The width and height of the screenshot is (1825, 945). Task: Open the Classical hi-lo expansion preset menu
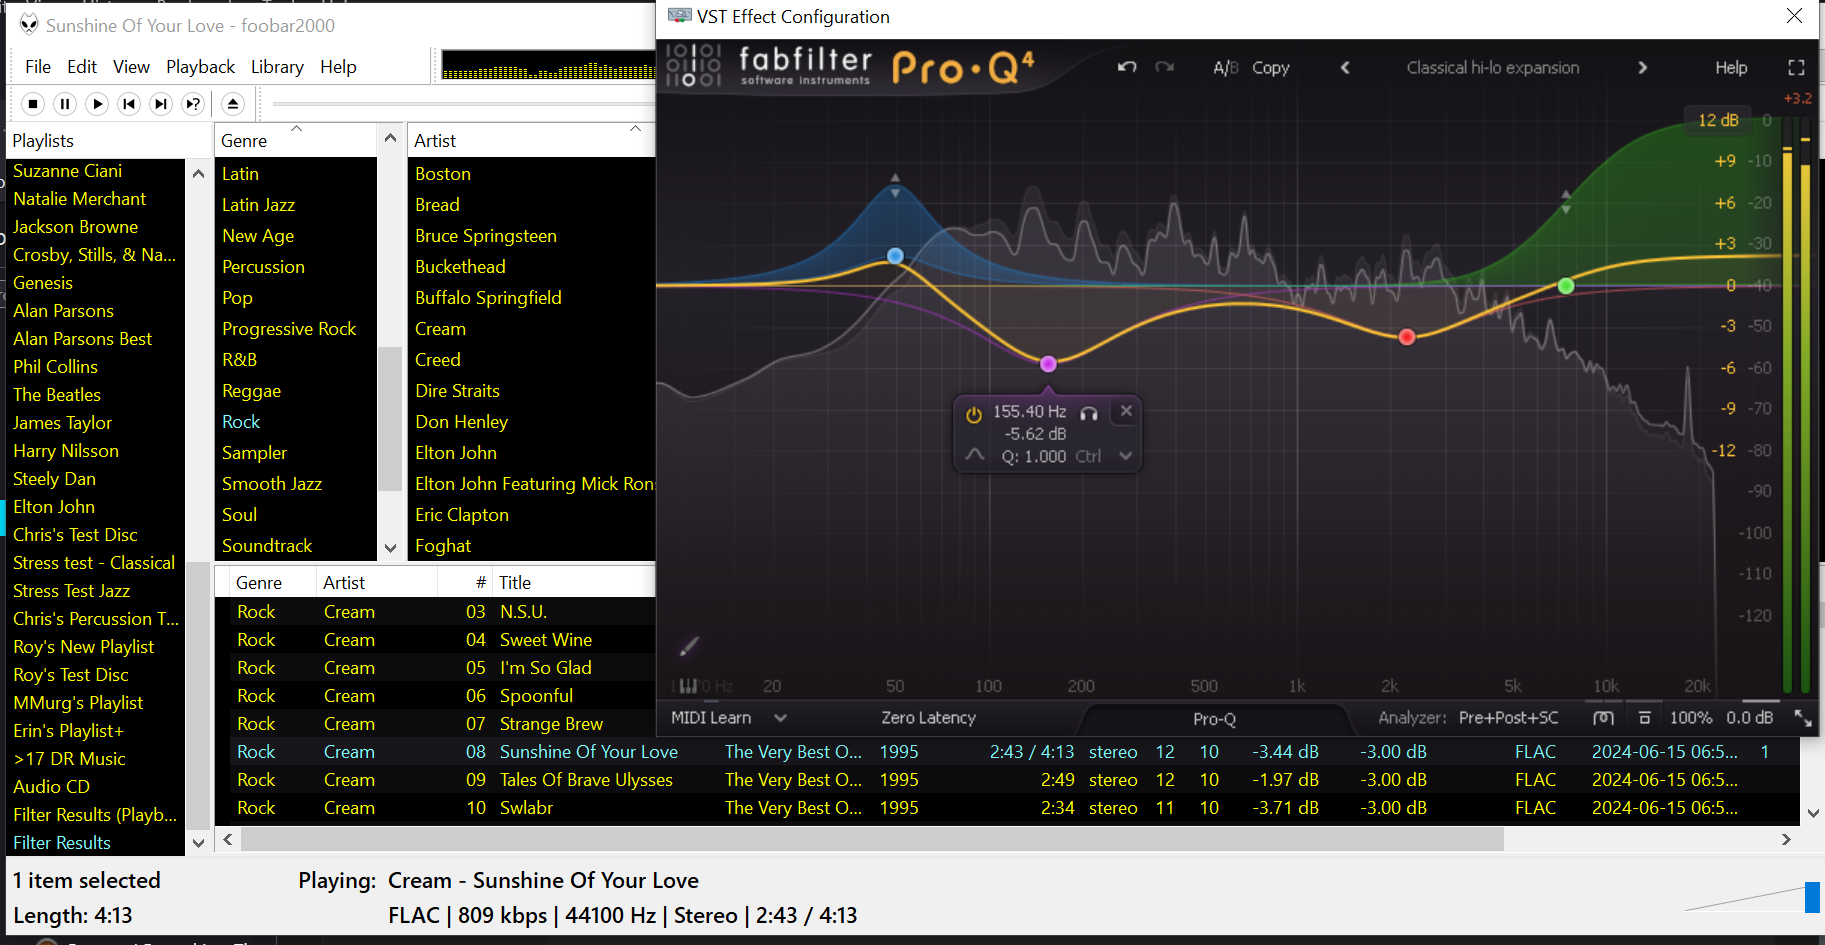tap(1493, 67)
